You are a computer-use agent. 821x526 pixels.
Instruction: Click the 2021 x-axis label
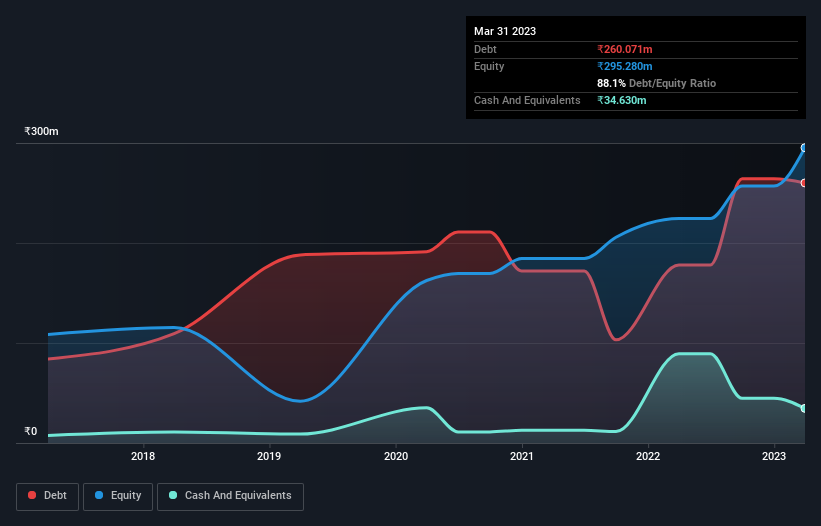coord(522,456)
